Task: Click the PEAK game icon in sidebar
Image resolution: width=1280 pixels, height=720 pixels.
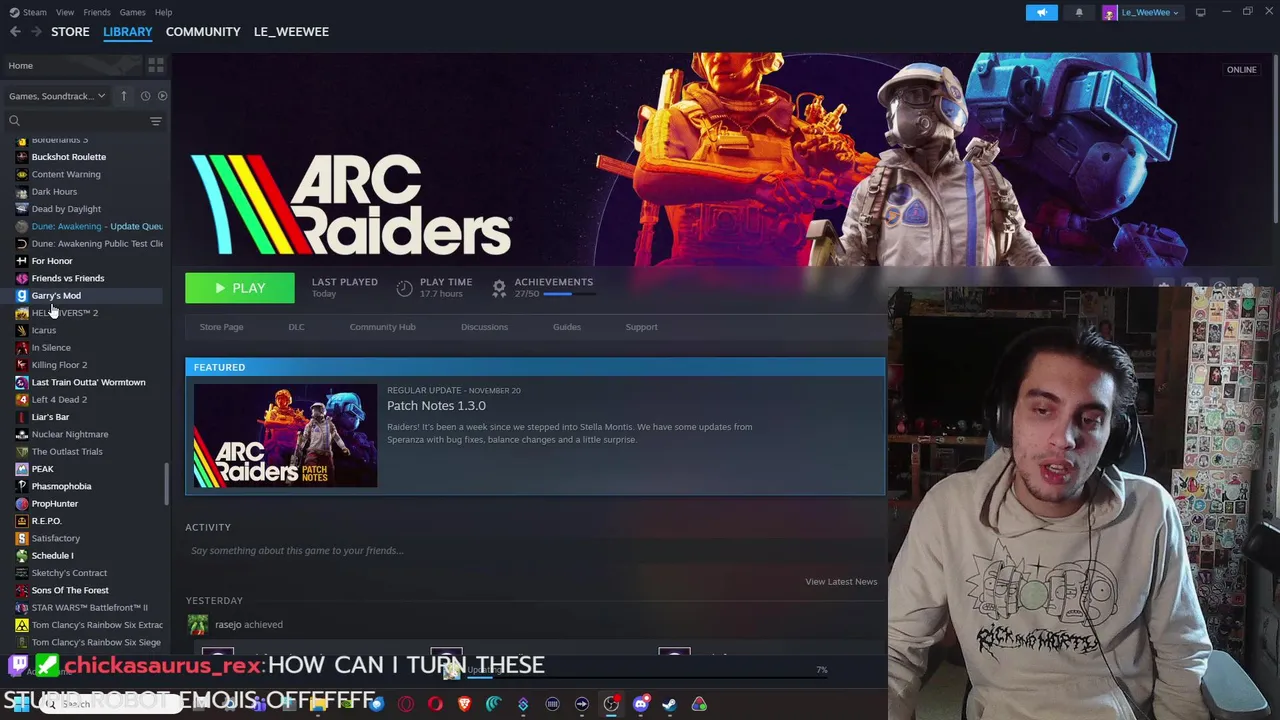Action: point(22,469)
